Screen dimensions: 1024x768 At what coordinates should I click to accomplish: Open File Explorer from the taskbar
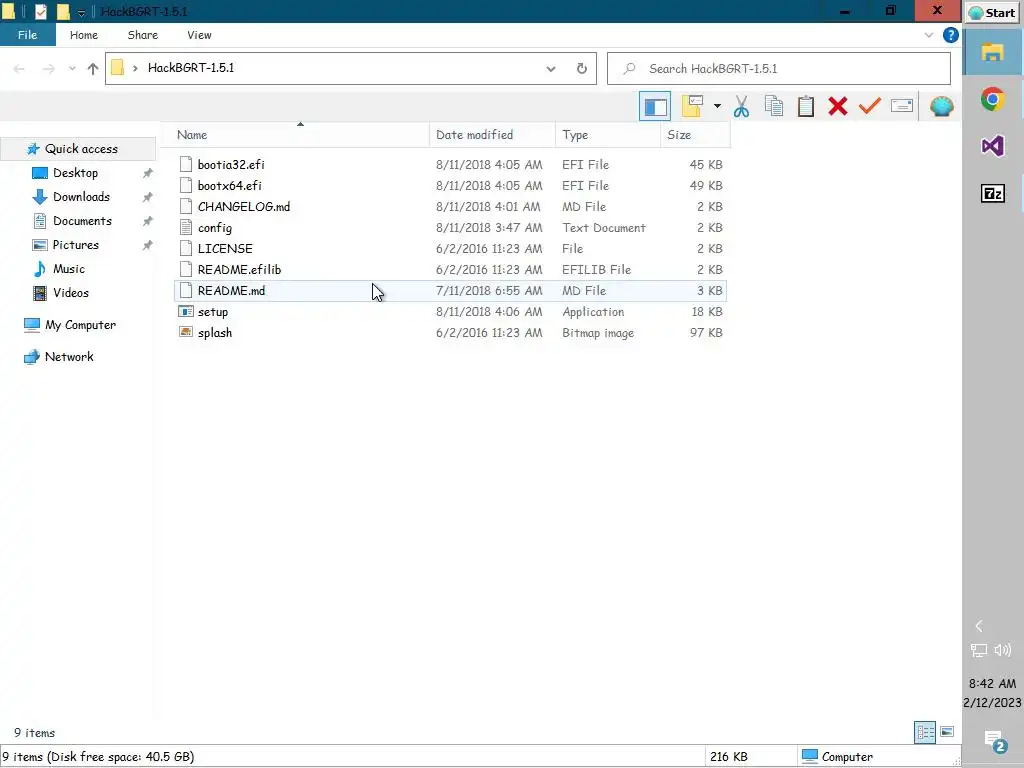[x=993, y=52]
